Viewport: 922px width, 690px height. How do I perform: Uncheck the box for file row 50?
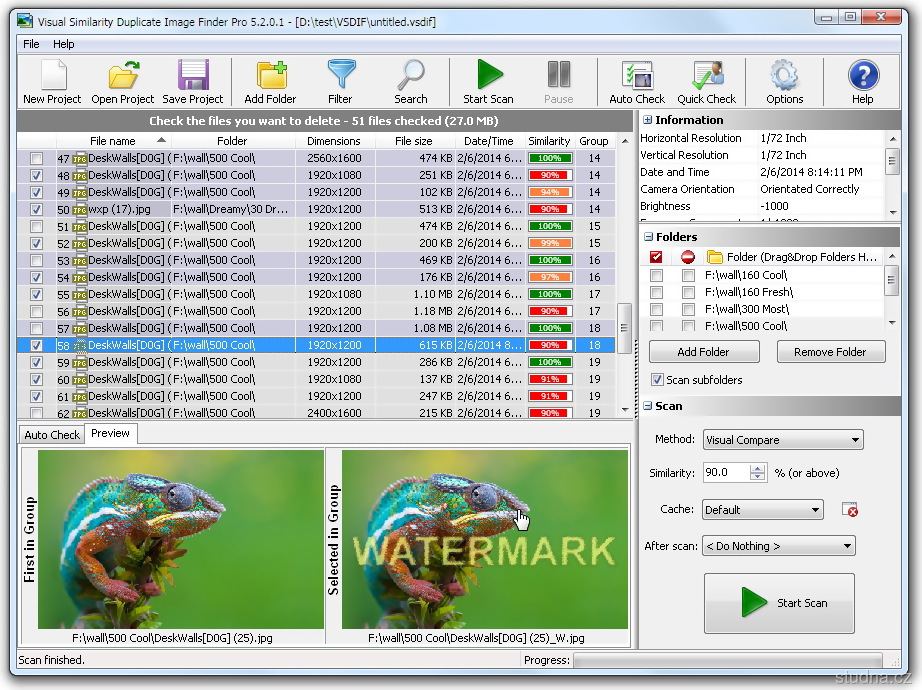tap(37, 210)
